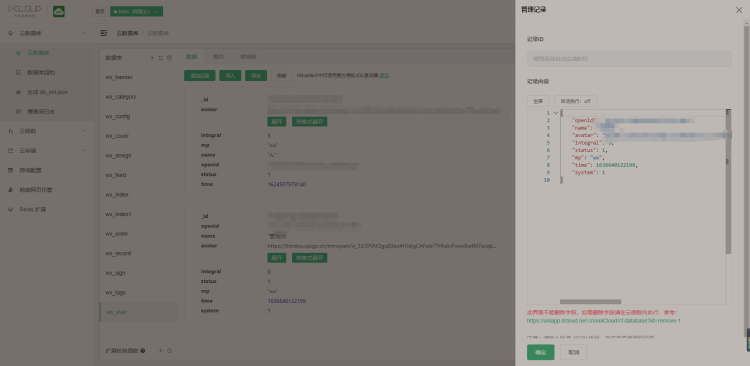Add a new data table with plus icon
Viewport: 750px width, 366px height.
(x=152, y=58)
